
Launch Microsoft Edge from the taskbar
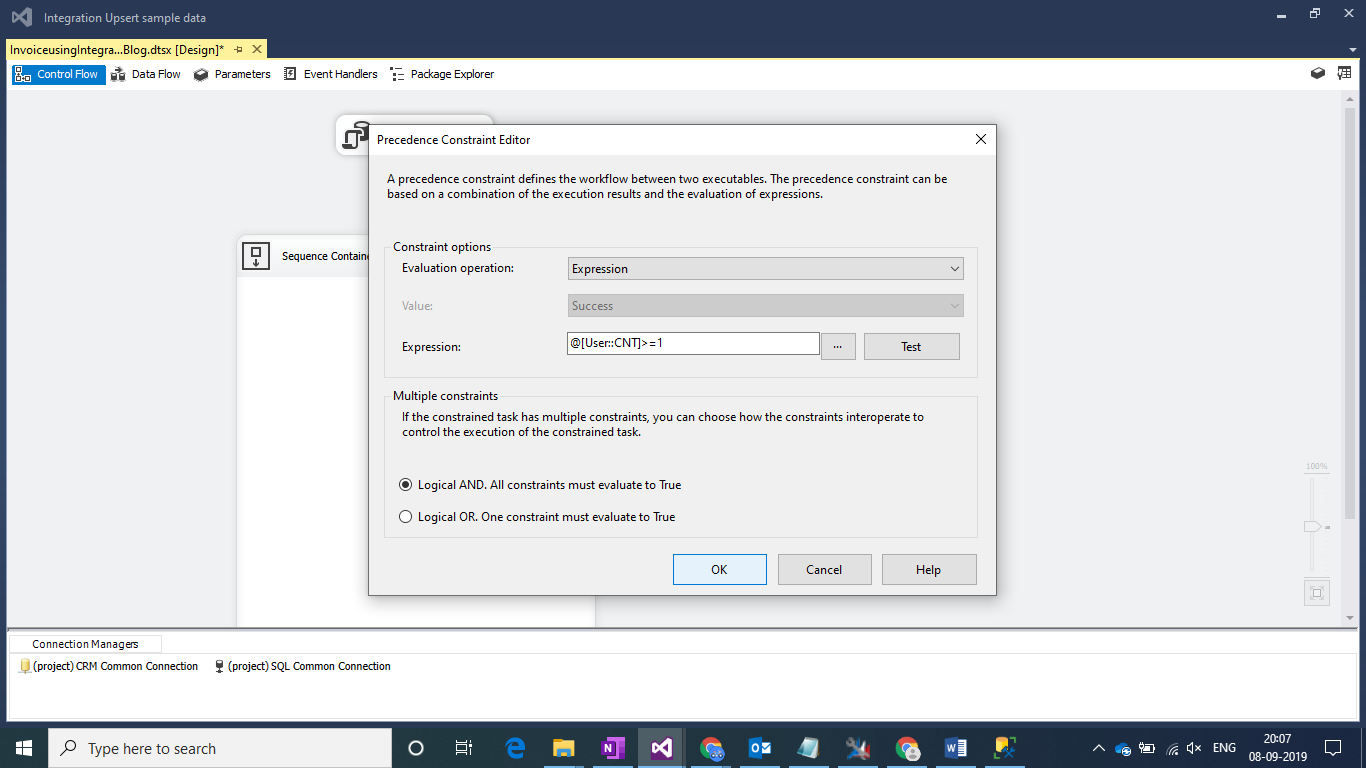pos(515,748)
